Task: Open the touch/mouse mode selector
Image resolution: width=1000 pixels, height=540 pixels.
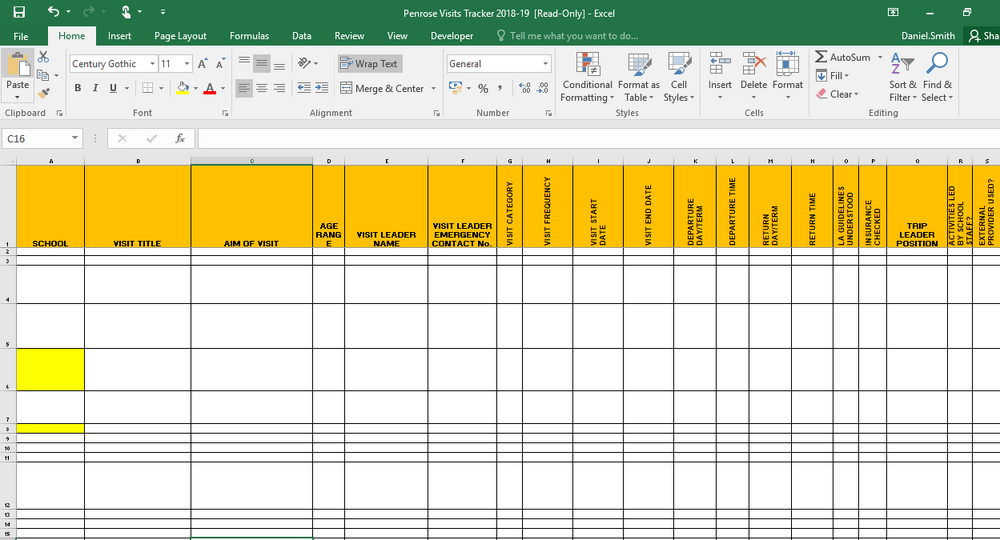Action: tap(126, 12)
